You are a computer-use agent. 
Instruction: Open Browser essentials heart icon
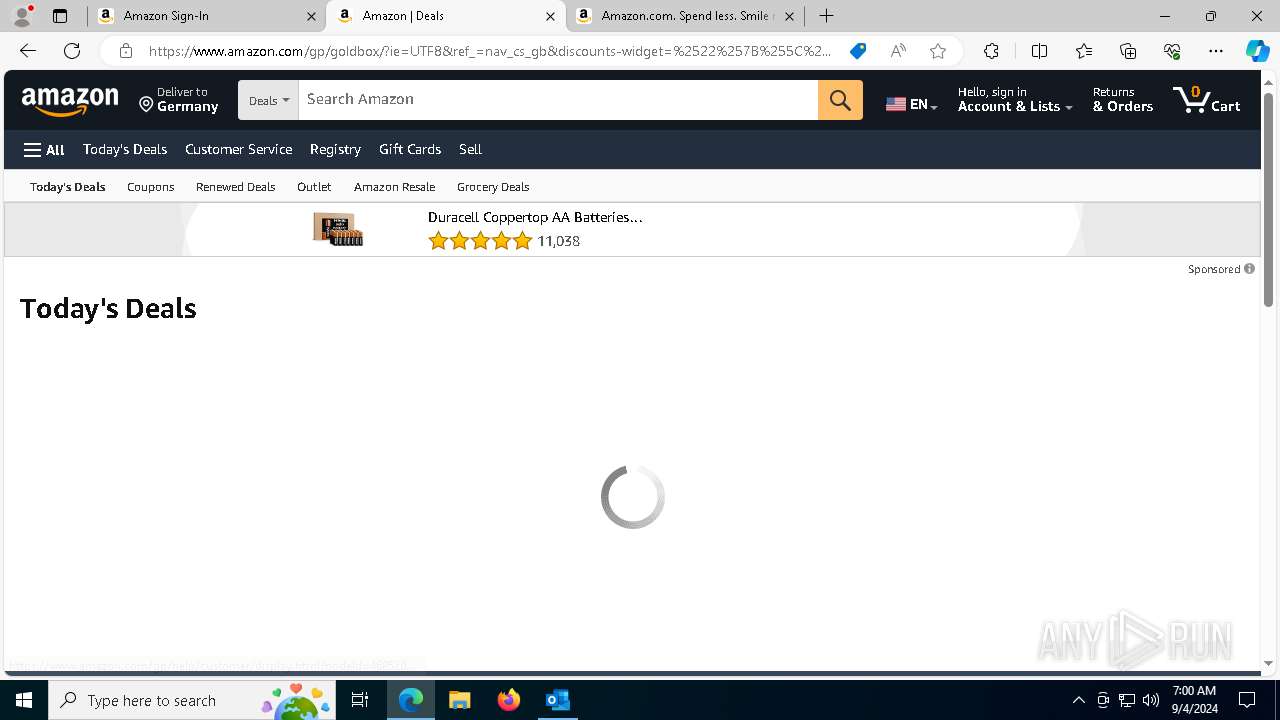pyautogui.click(x=1172, y=51)
